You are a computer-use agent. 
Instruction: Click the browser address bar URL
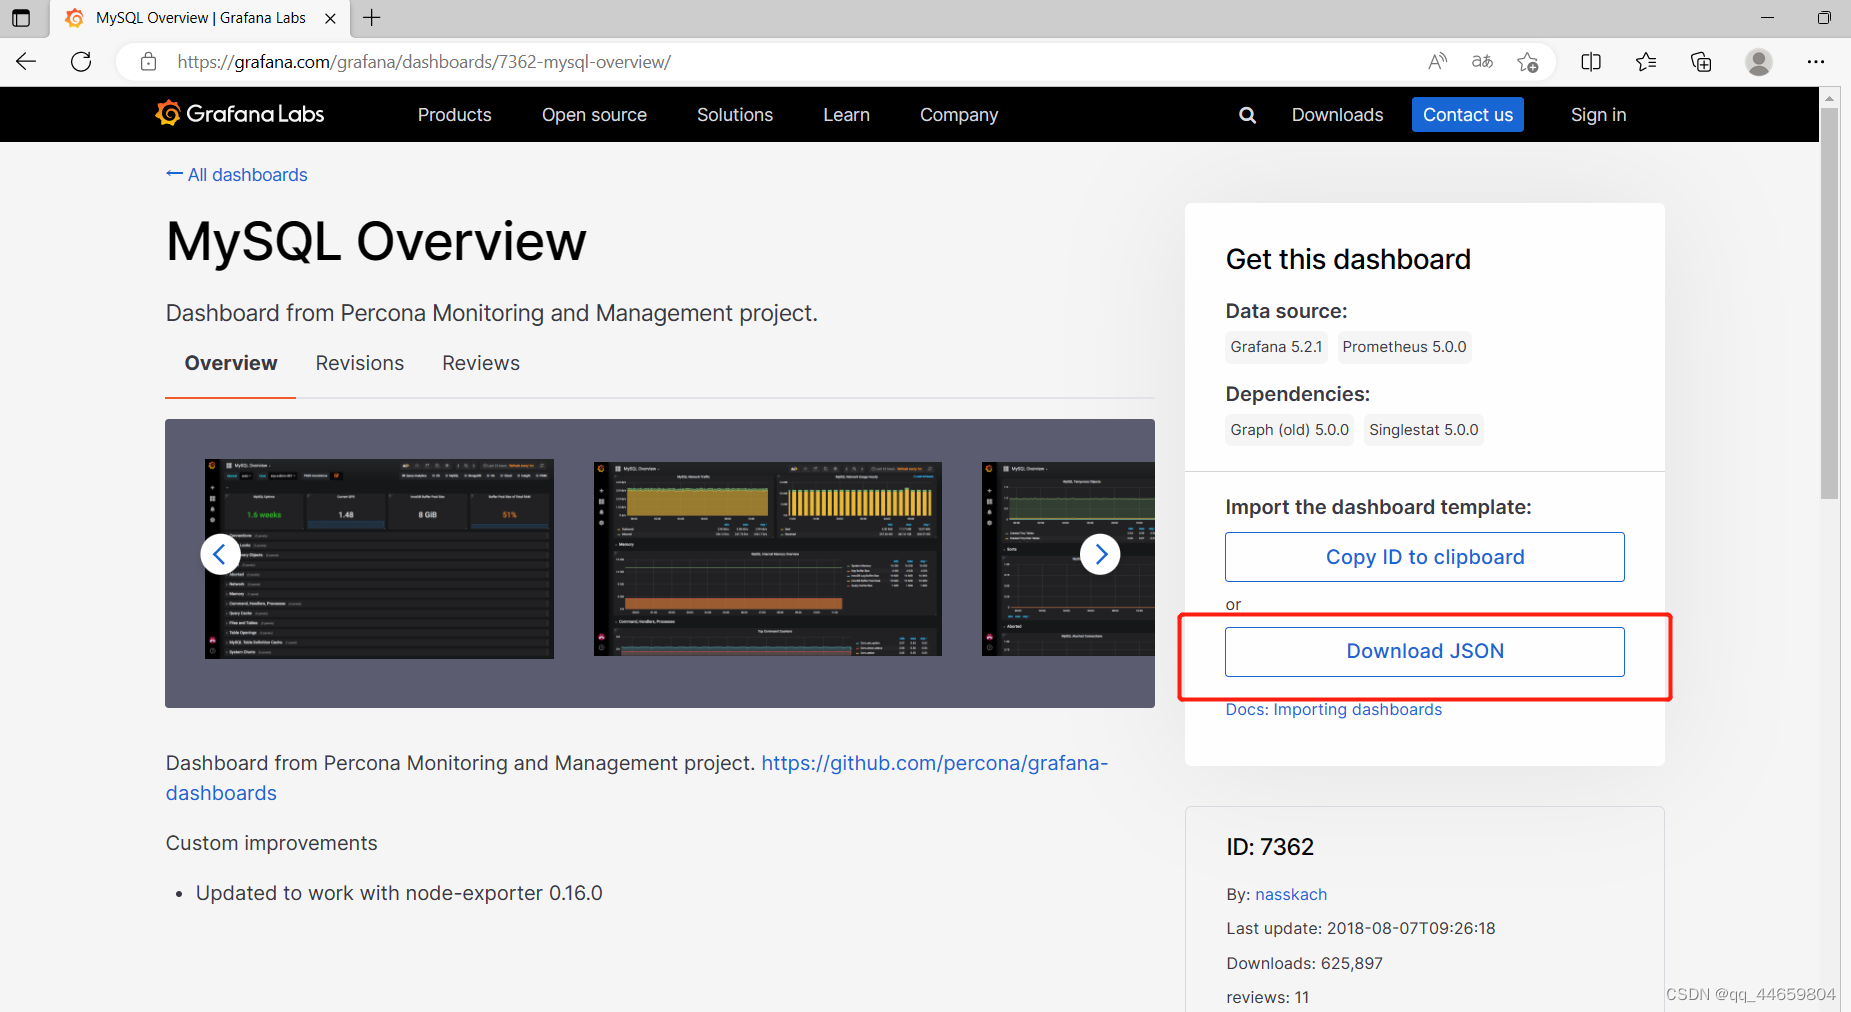pyautogui.click(x=424, y=62)
